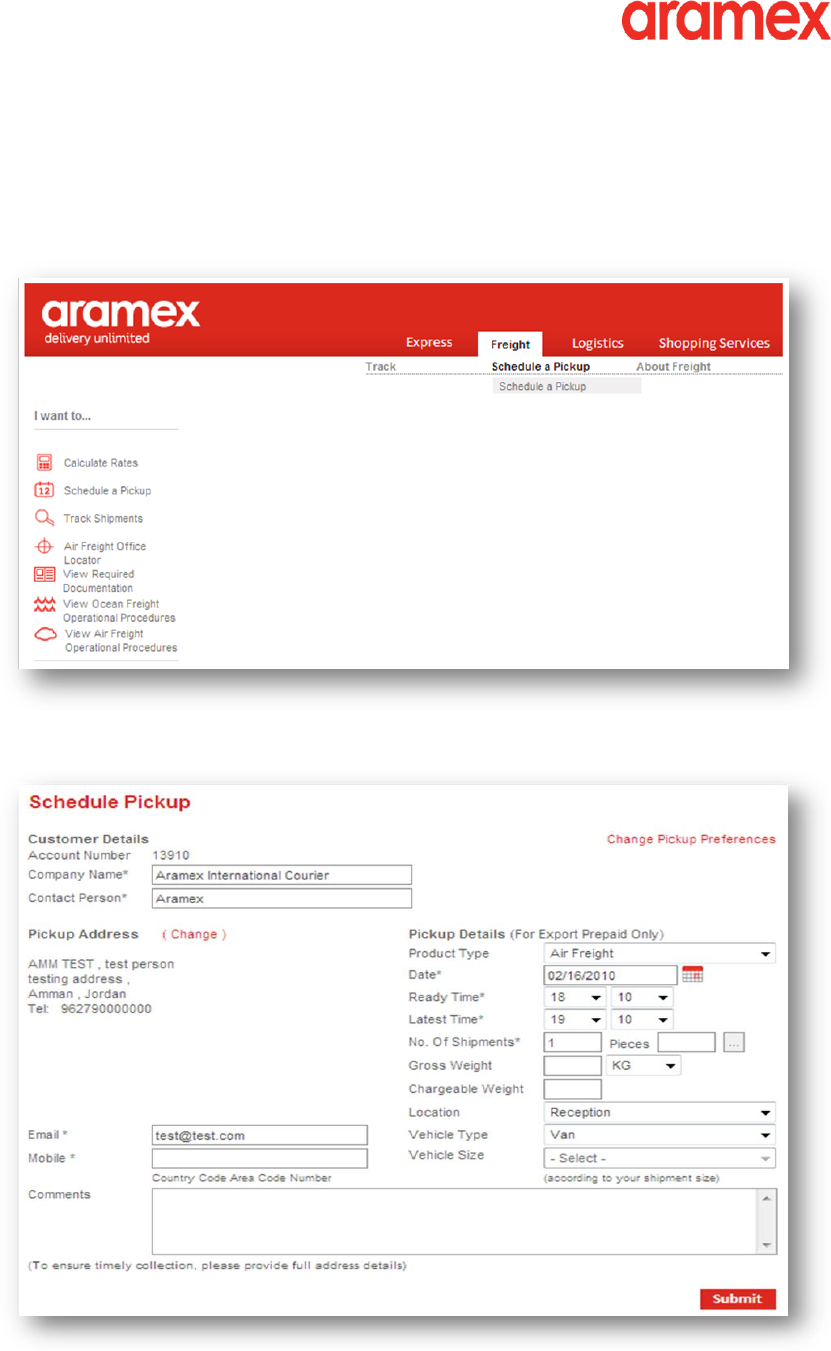The width and height of the screenshot is (831, 1351).
Task: Expand the Location dropdown
Action: coord(660,1112)
